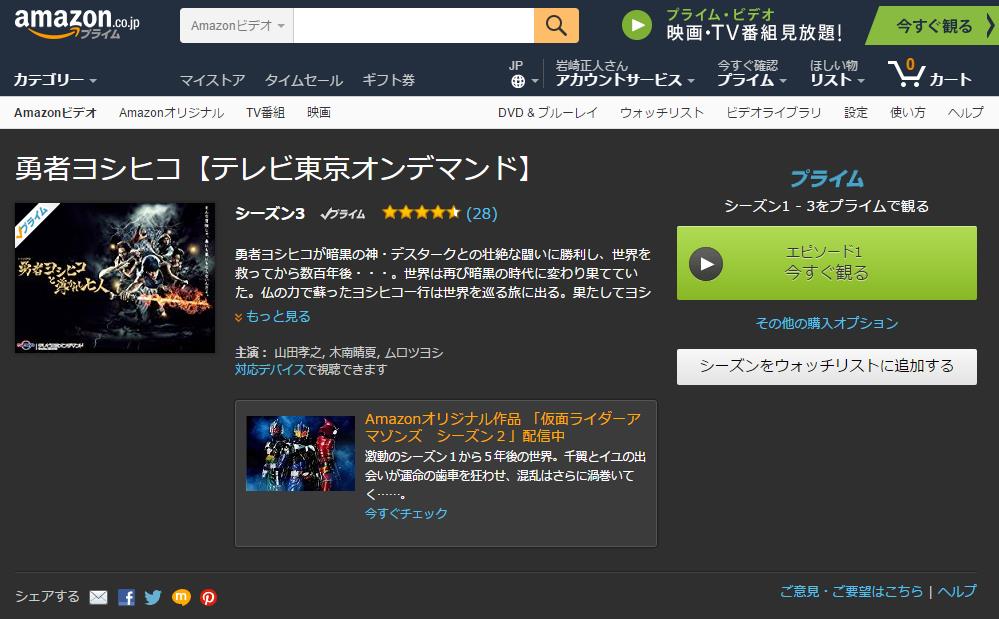This screenshot has height=619, width=999.
Task: Open the タイムセール menu item
Action: click(304, 80)
